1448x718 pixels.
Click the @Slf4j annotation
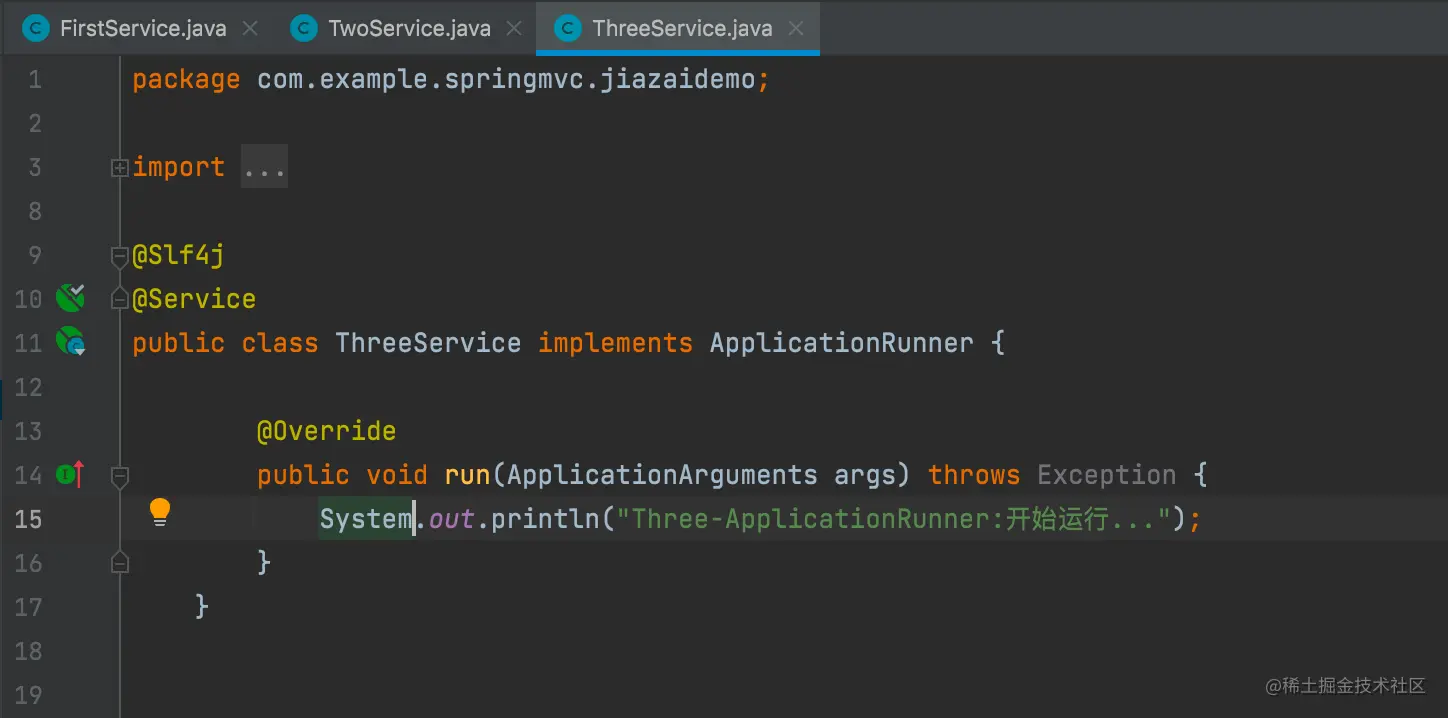[178, 255]
